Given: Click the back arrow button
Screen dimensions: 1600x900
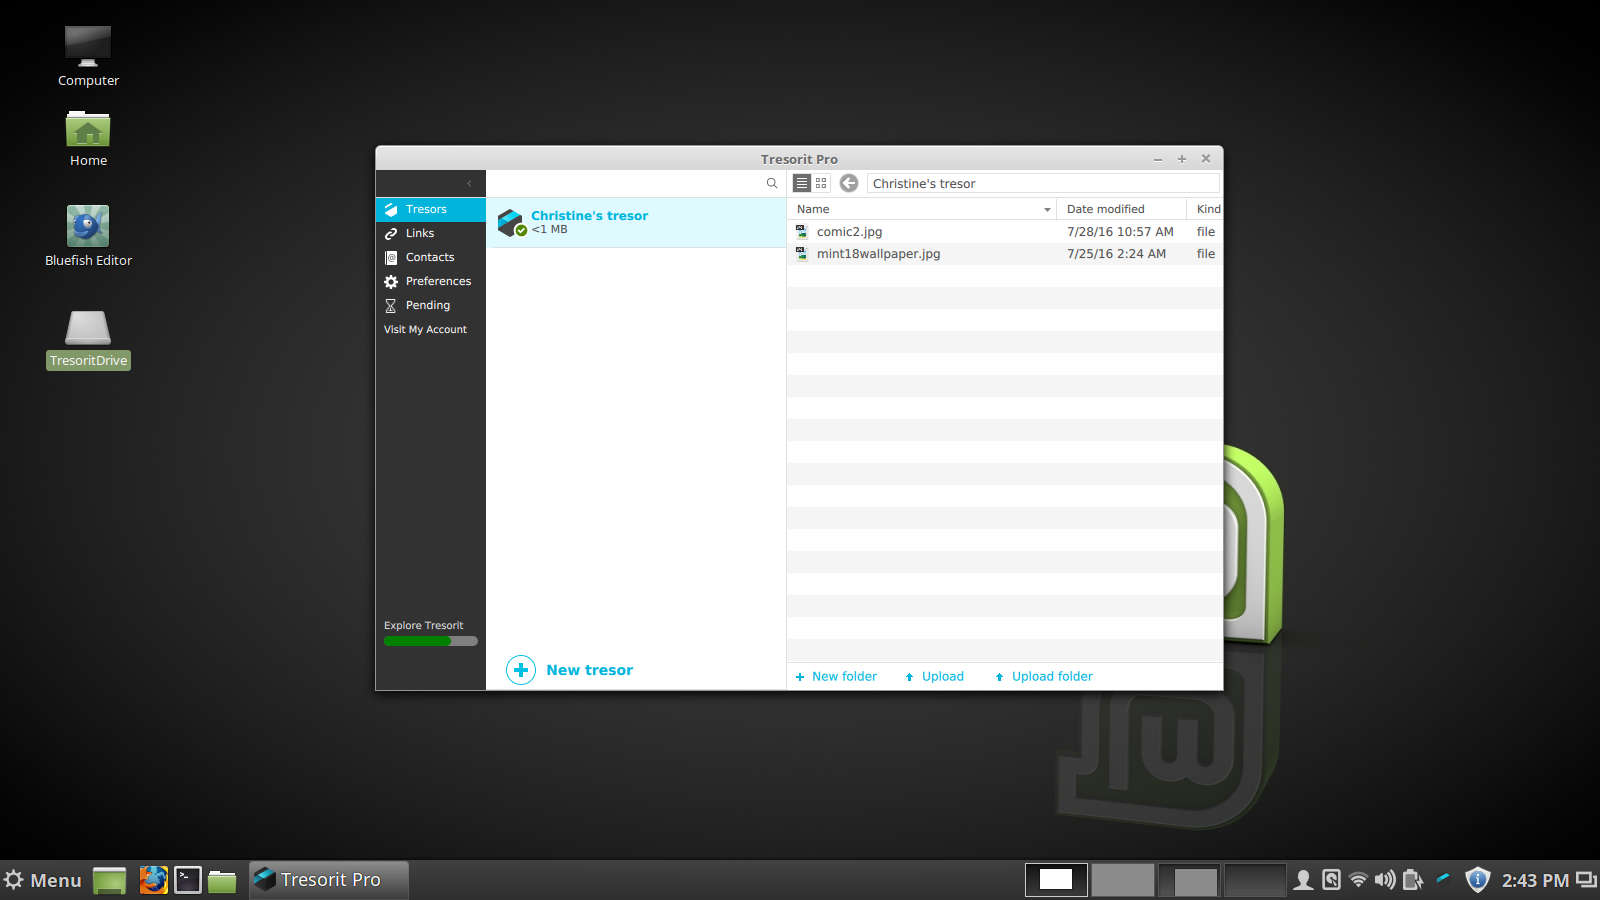Looking at the screenshot, I should tap(849, 183).
